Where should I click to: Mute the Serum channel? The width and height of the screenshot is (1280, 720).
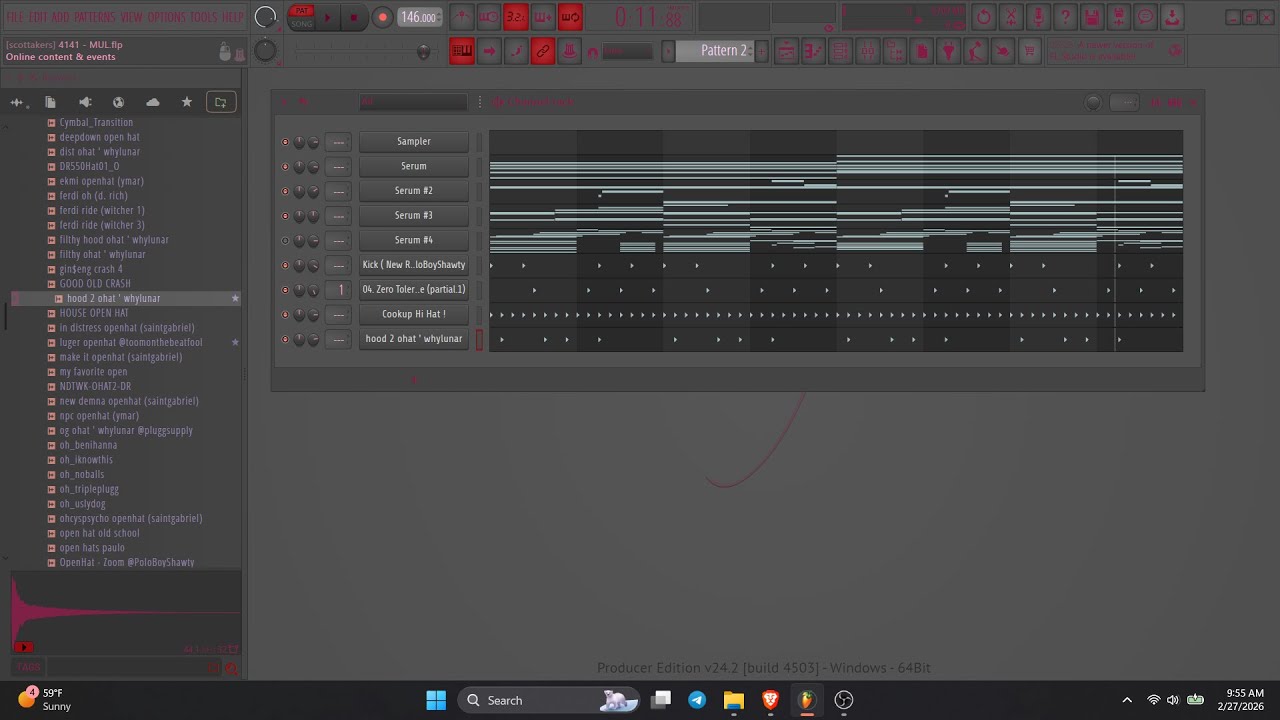(x=285, y=167)
